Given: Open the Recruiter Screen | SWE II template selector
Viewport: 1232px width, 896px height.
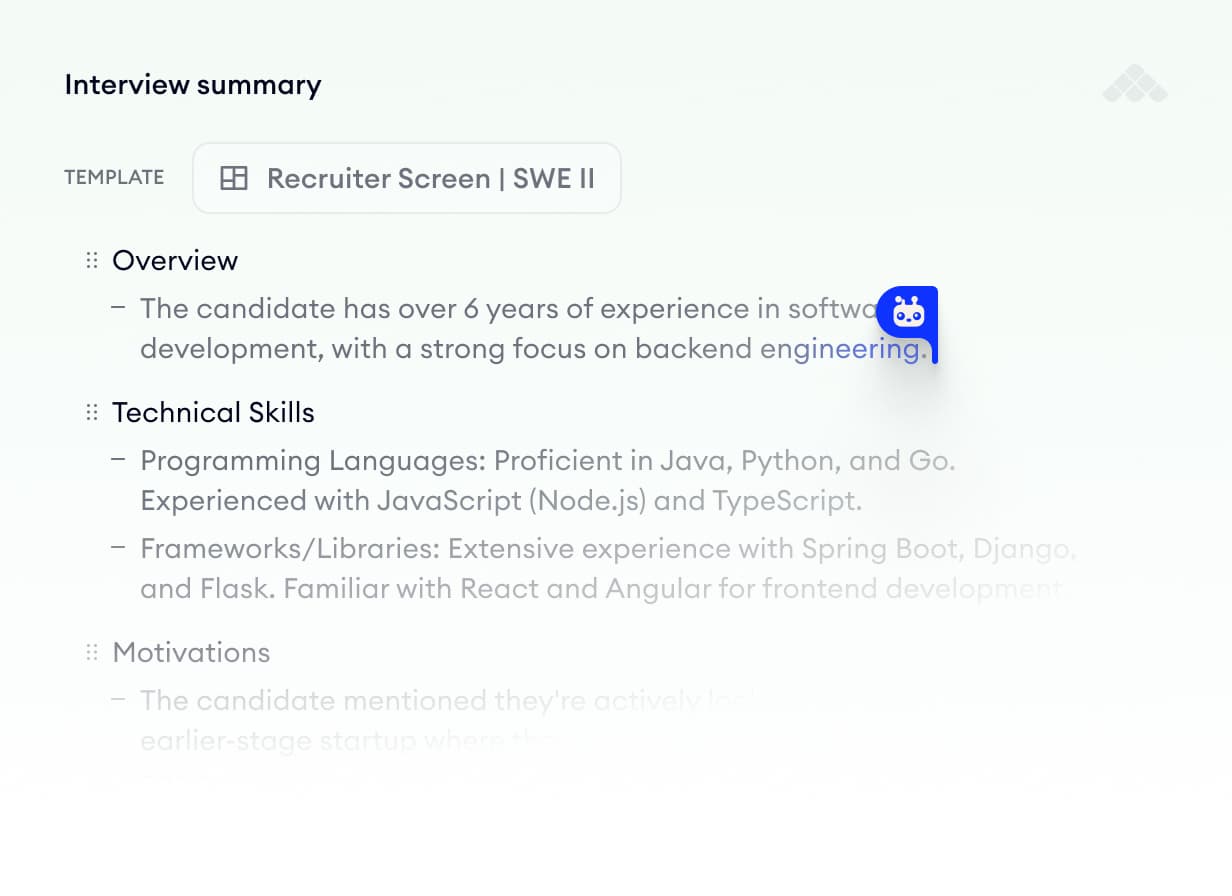Looking at the screenshot, I should pos(406,178).
